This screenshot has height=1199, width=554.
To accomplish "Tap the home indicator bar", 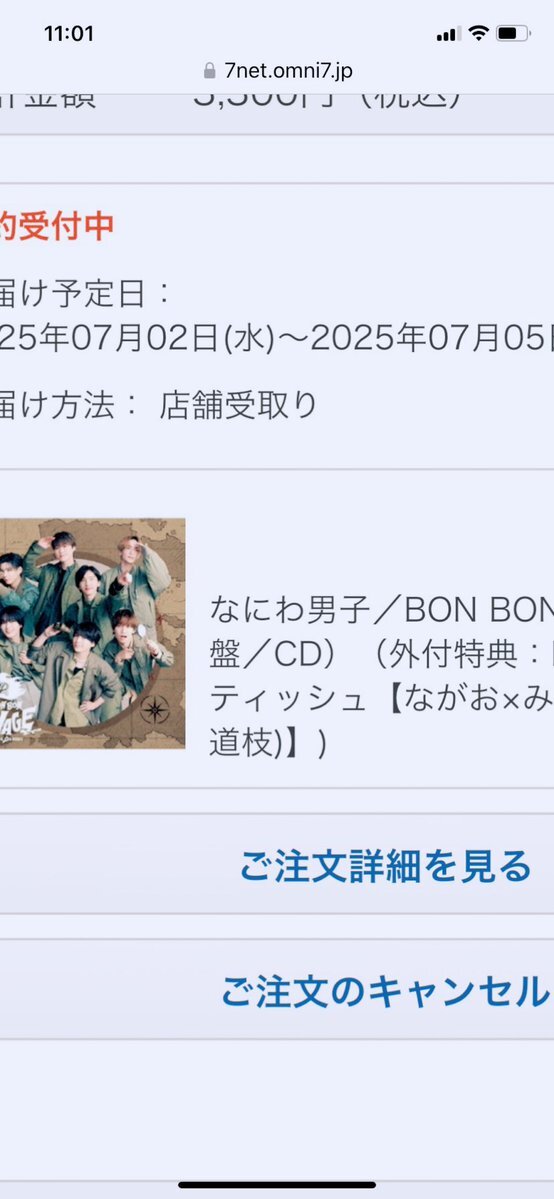I will tap(277, 1185).
